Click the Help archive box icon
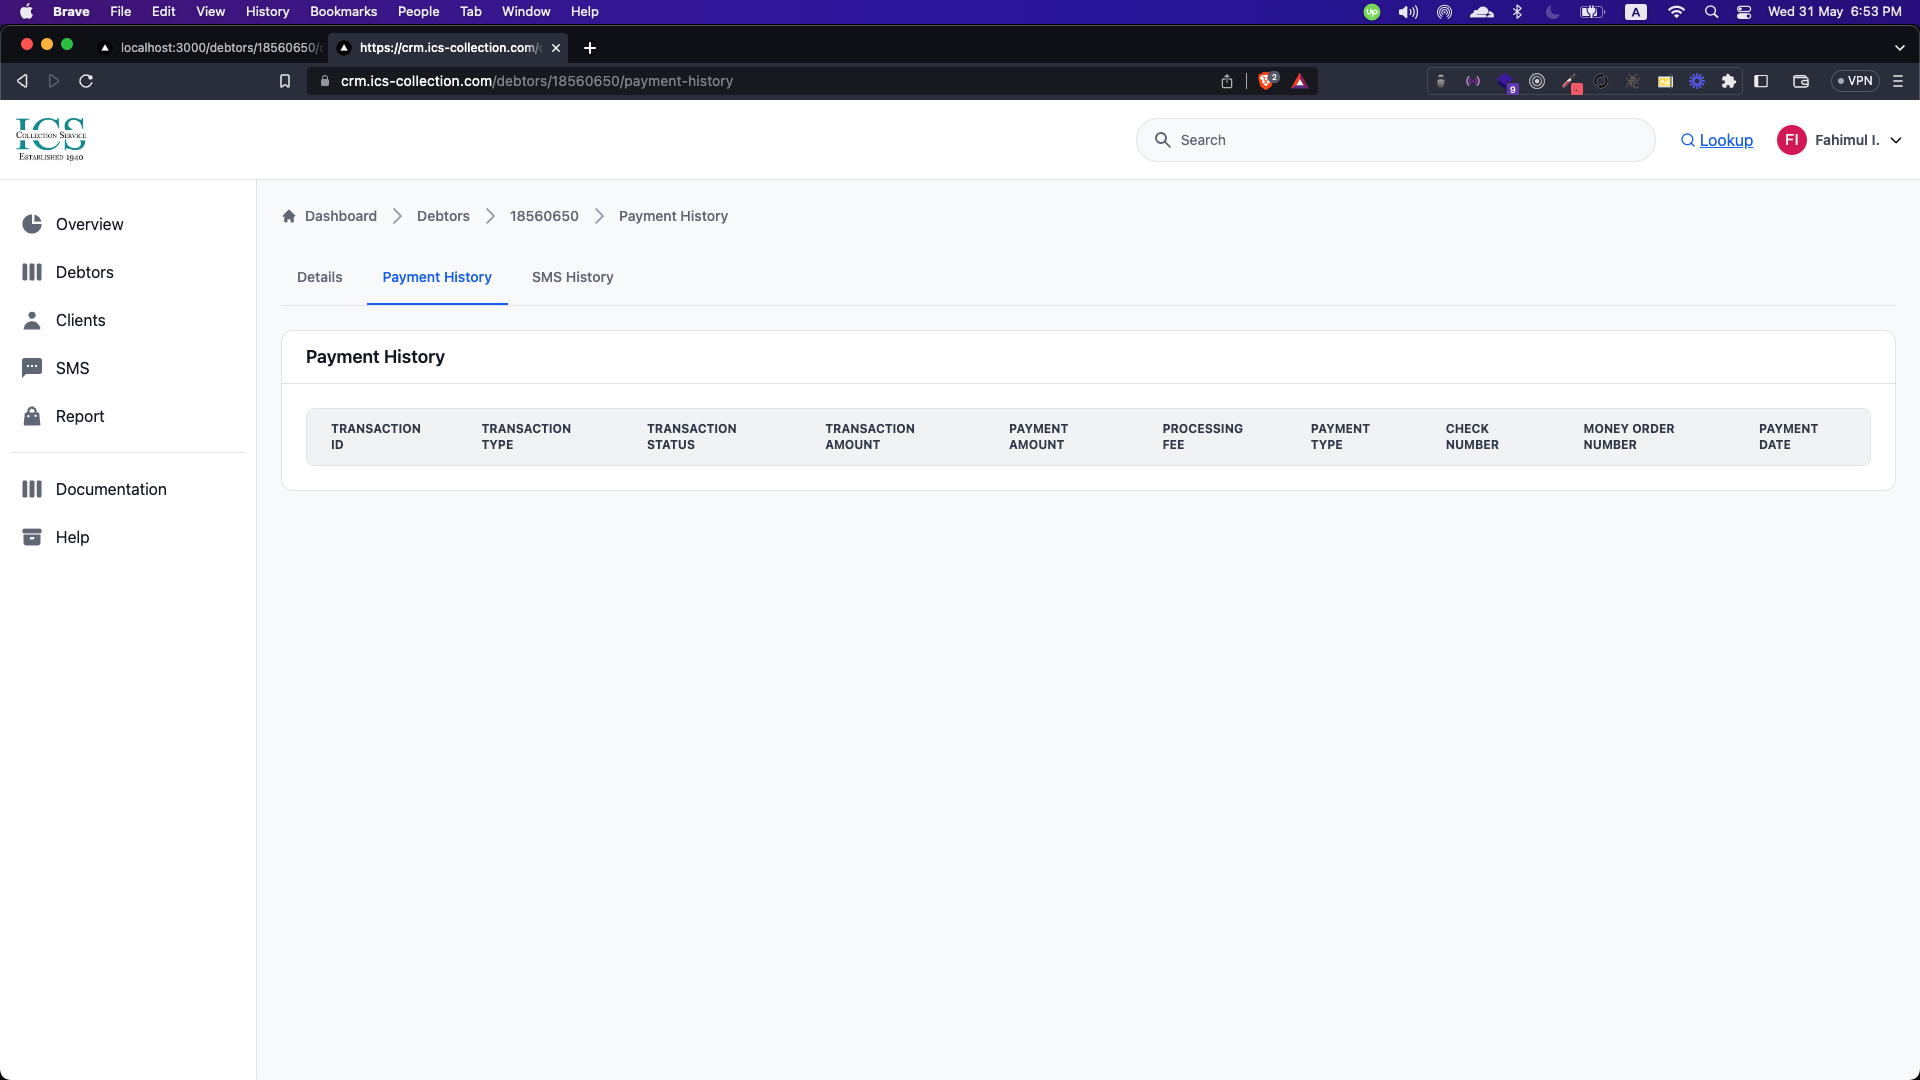Viewport: 1920px width, 1080px height. [x=32, y=537]
